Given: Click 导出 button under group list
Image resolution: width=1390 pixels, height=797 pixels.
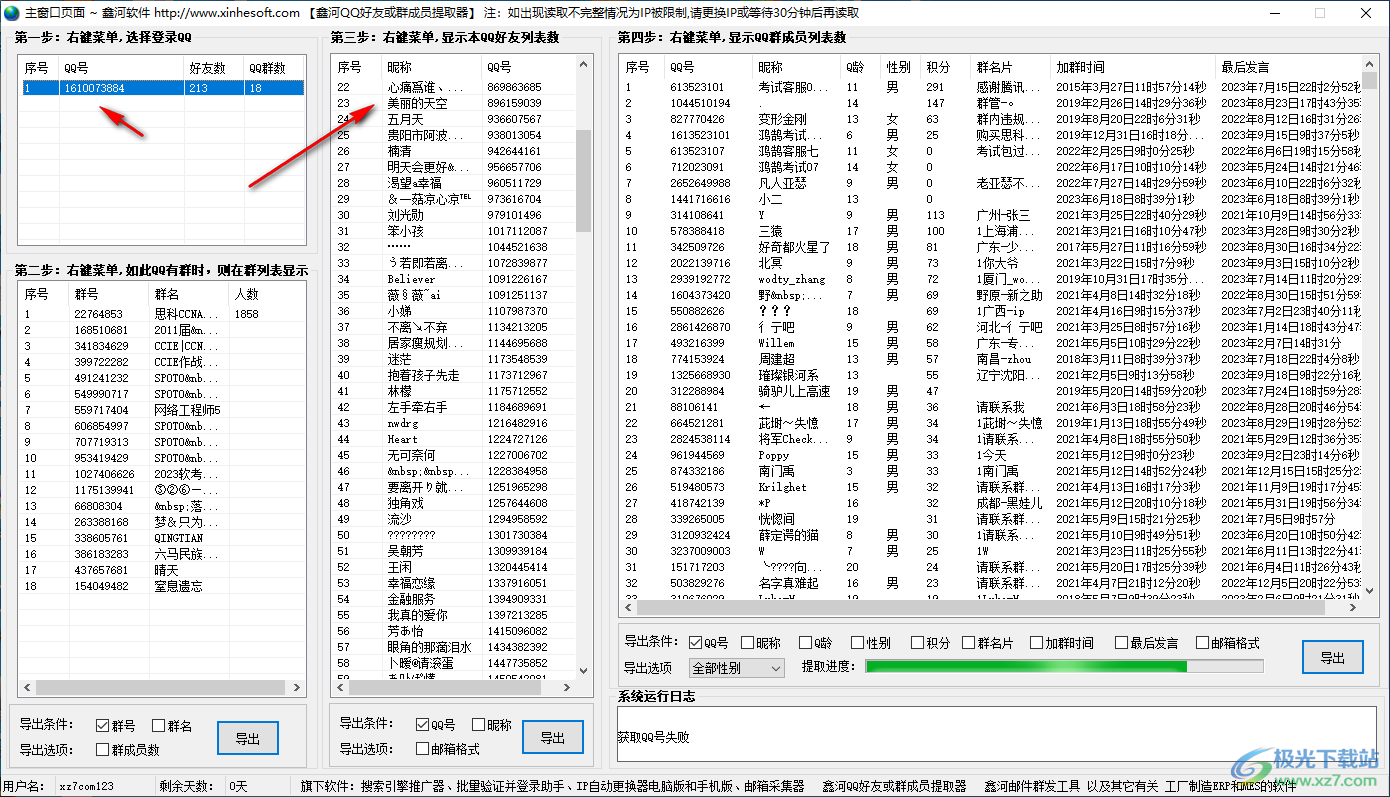Looking at the screenshot, I should click(x=248, y=739).
